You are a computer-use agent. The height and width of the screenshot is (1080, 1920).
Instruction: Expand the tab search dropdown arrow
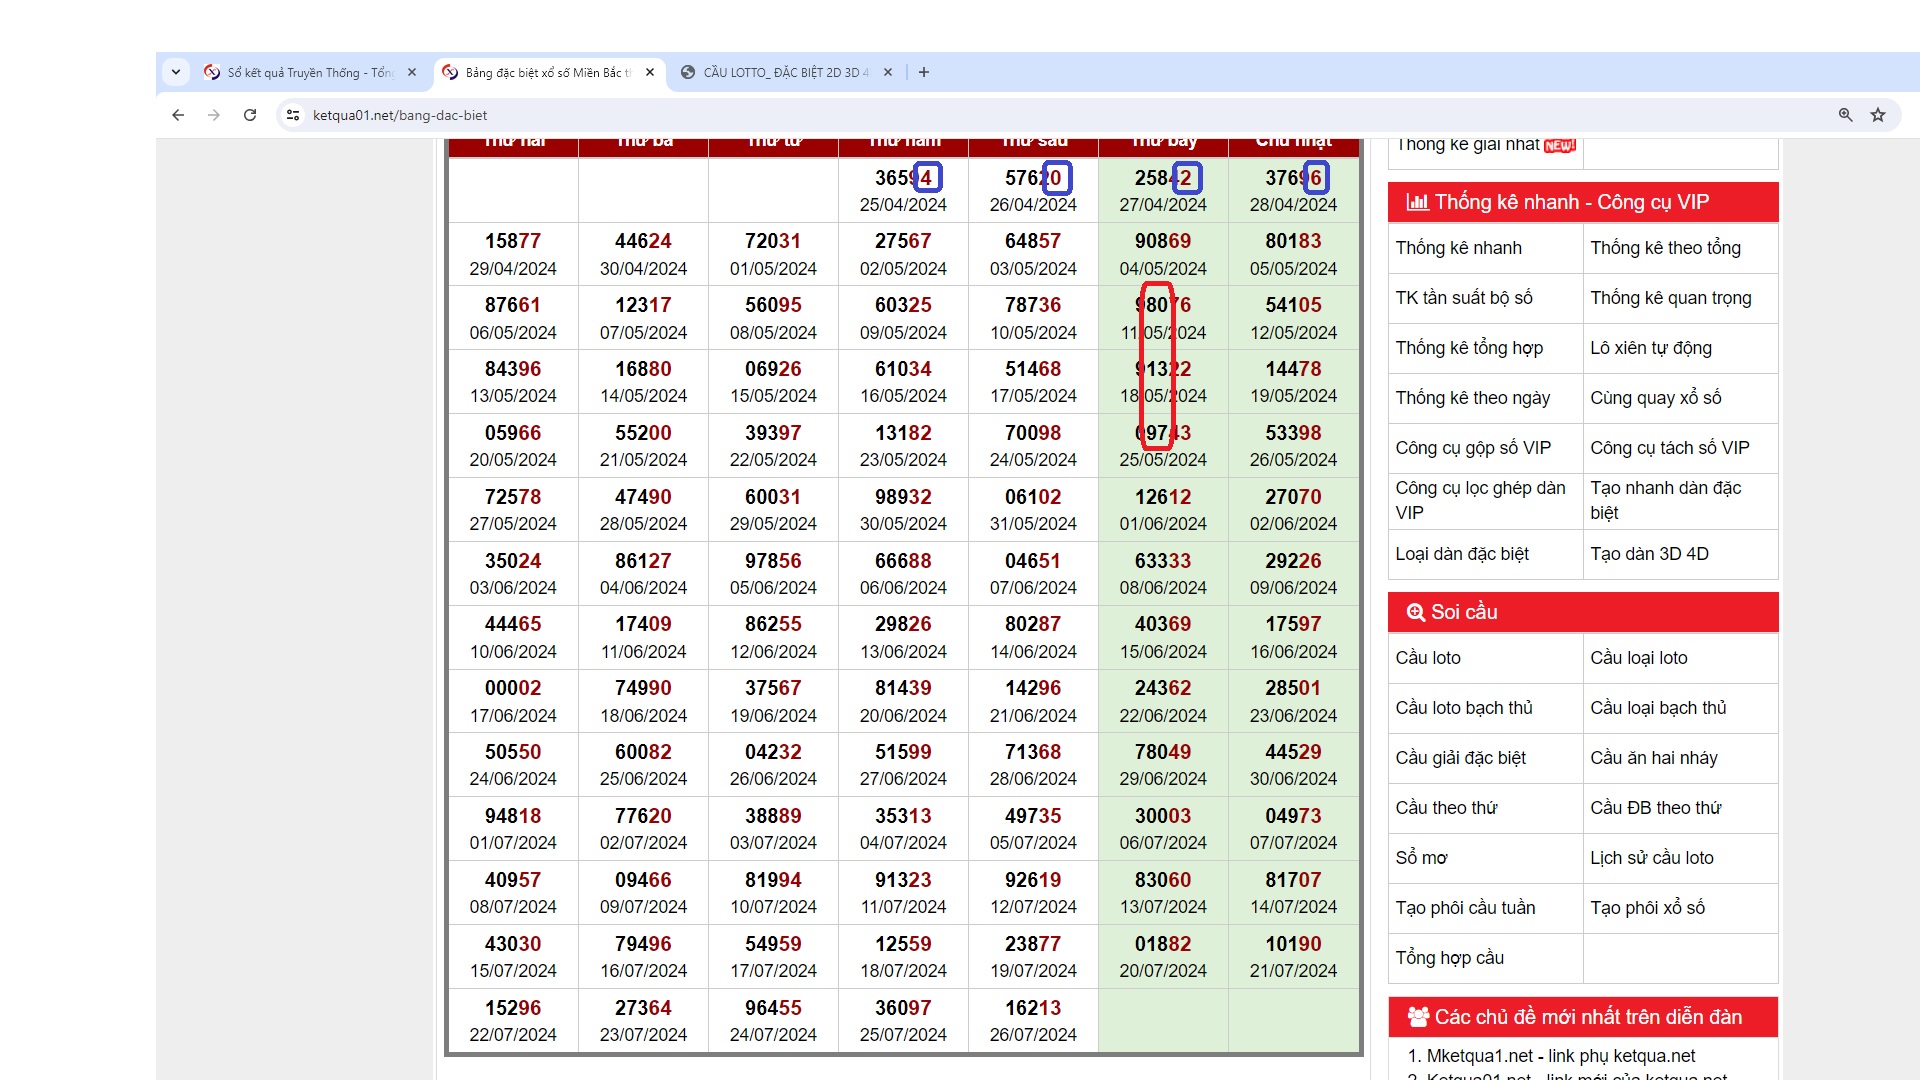pyautogui.click(x=176, y=72)
